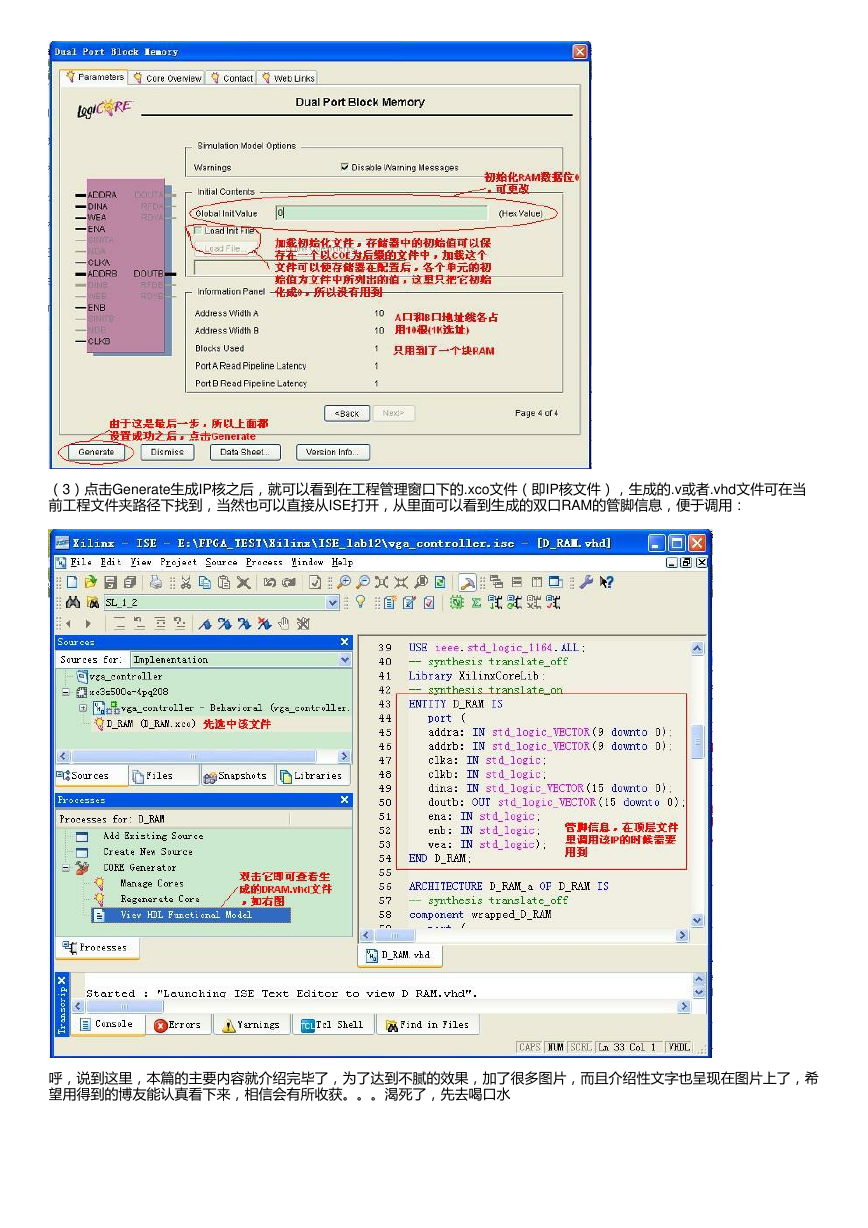Click the Back button in wizard
The image size is (868, 1228).
point(347,413)
